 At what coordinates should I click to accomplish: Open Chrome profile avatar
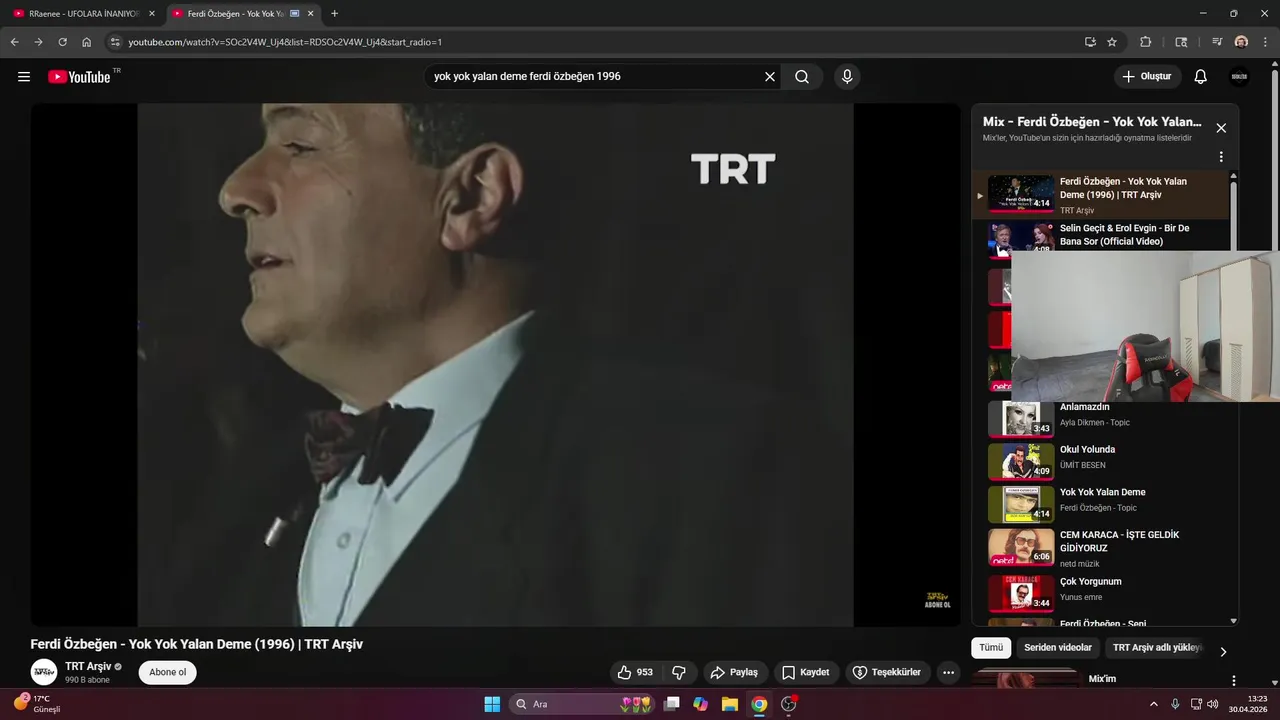1241,42
